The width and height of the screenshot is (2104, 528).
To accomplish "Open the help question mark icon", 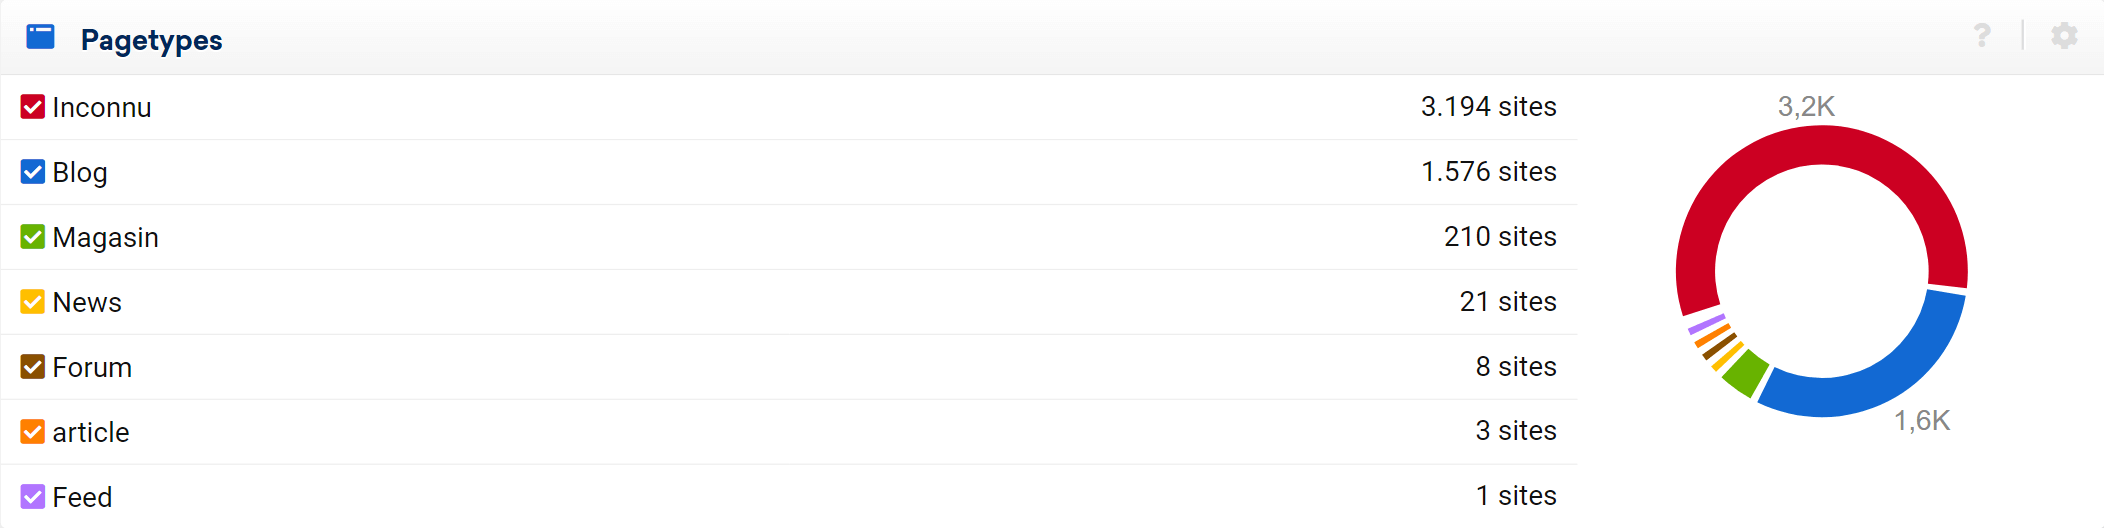I will [x=1982, y=36].
